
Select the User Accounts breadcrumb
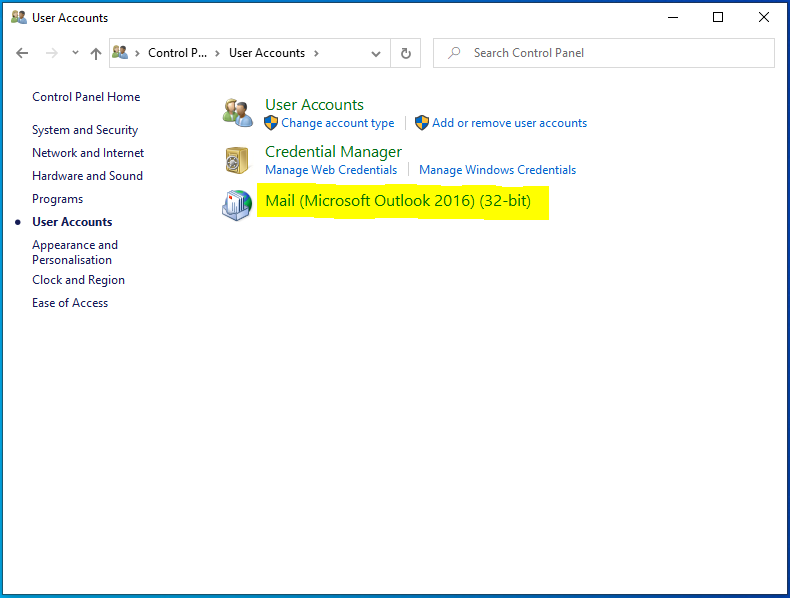(x=267, y=53)
